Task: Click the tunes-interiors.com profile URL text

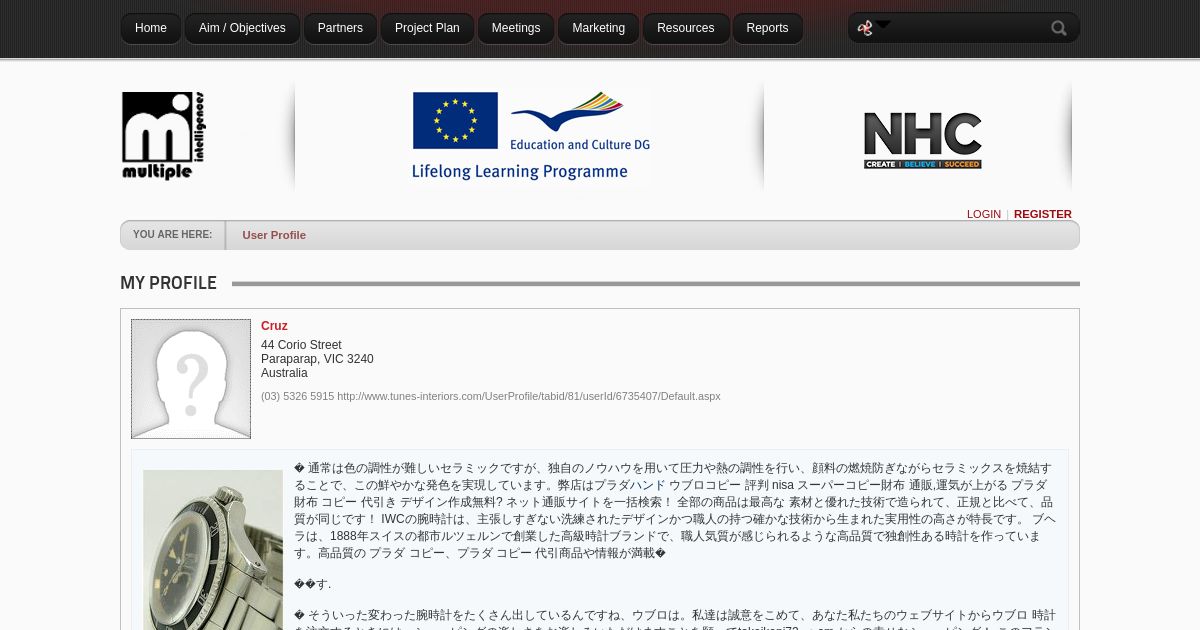Action: click(529, 396)
